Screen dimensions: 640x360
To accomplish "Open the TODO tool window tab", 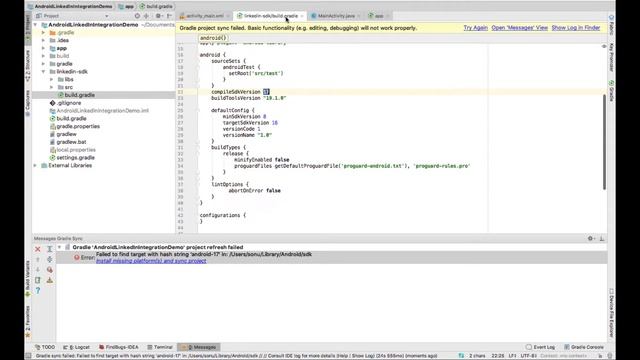I will pos(45,347).
